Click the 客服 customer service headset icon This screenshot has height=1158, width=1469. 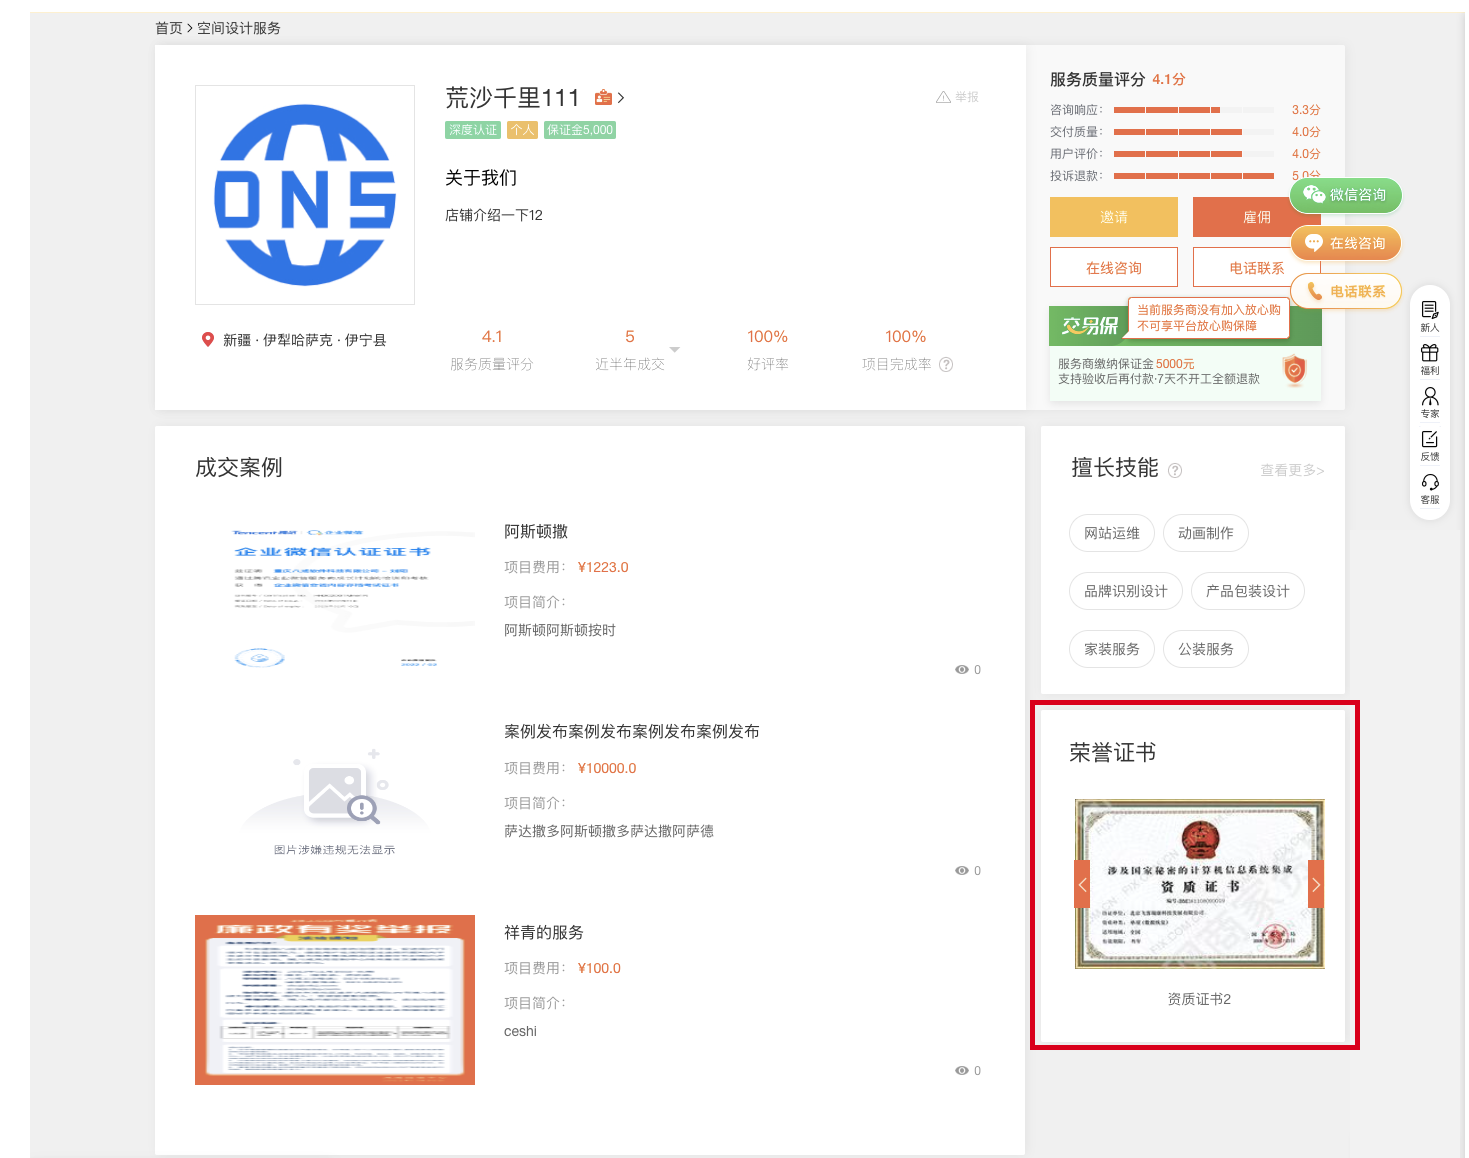(x=1430, y=484)
